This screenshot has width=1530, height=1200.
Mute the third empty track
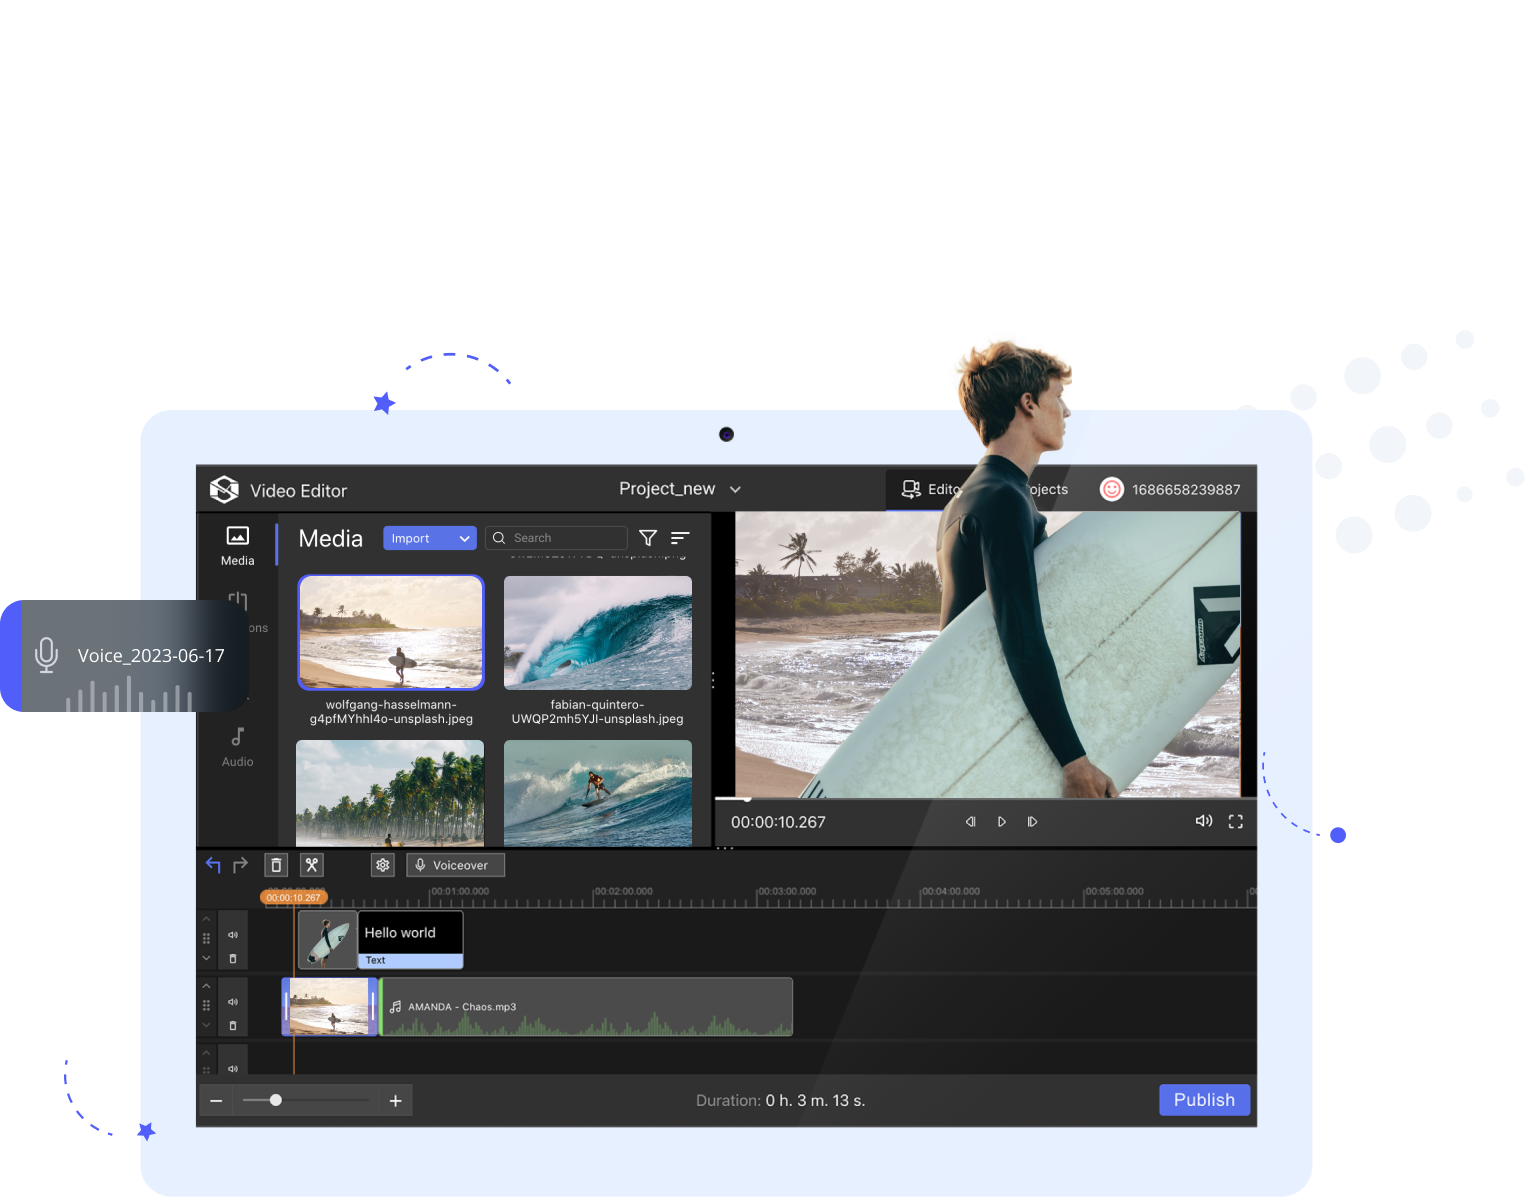point(233,1068)
